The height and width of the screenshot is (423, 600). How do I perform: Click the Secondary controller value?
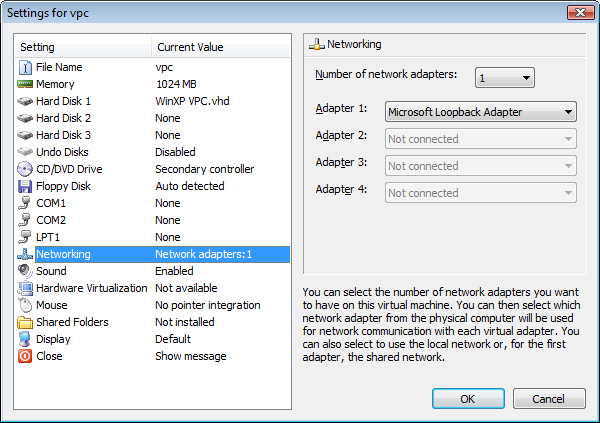tap(205, 169)
